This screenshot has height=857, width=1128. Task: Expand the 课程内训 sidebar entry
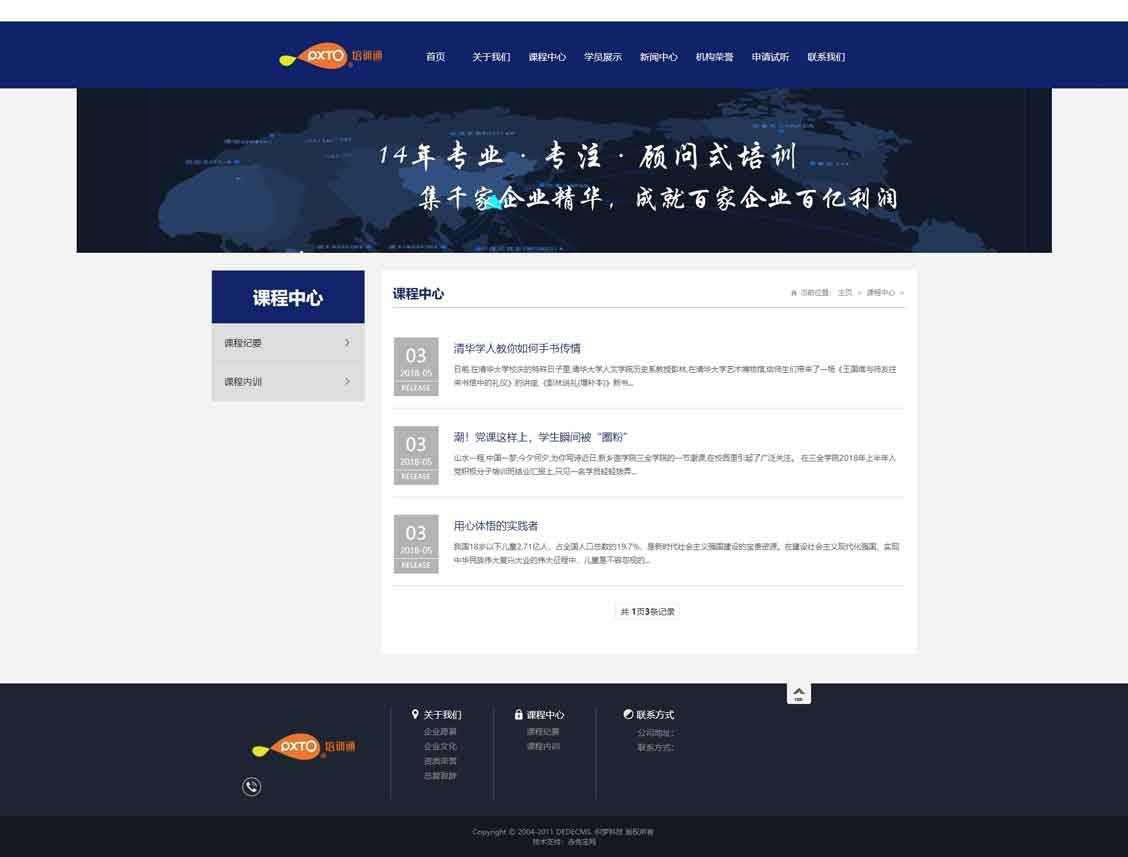288,381
